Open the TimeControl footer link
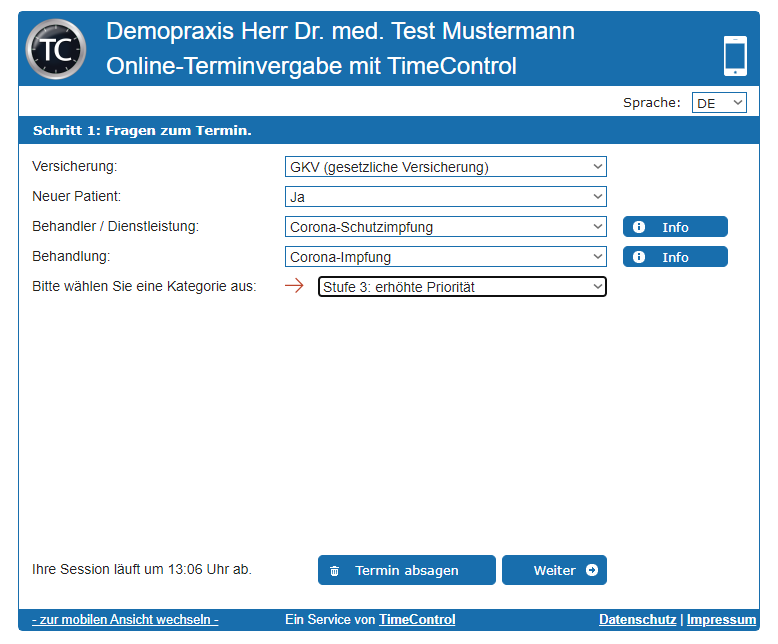The height and width of the screenshot is (644, 778). [417, 619]
